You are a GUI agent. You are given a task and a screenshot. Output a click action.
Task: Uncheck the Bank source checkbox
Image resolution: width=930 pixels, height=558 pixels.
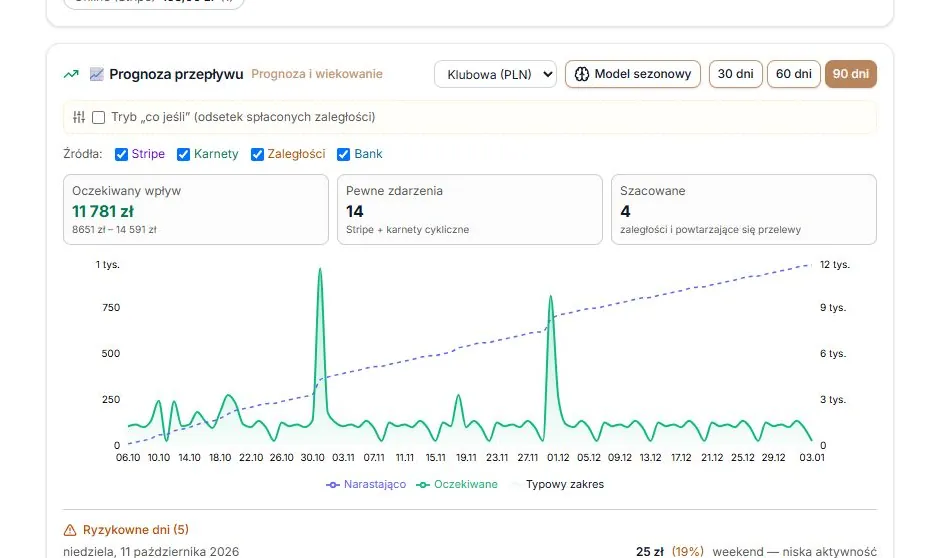(343, 154)
